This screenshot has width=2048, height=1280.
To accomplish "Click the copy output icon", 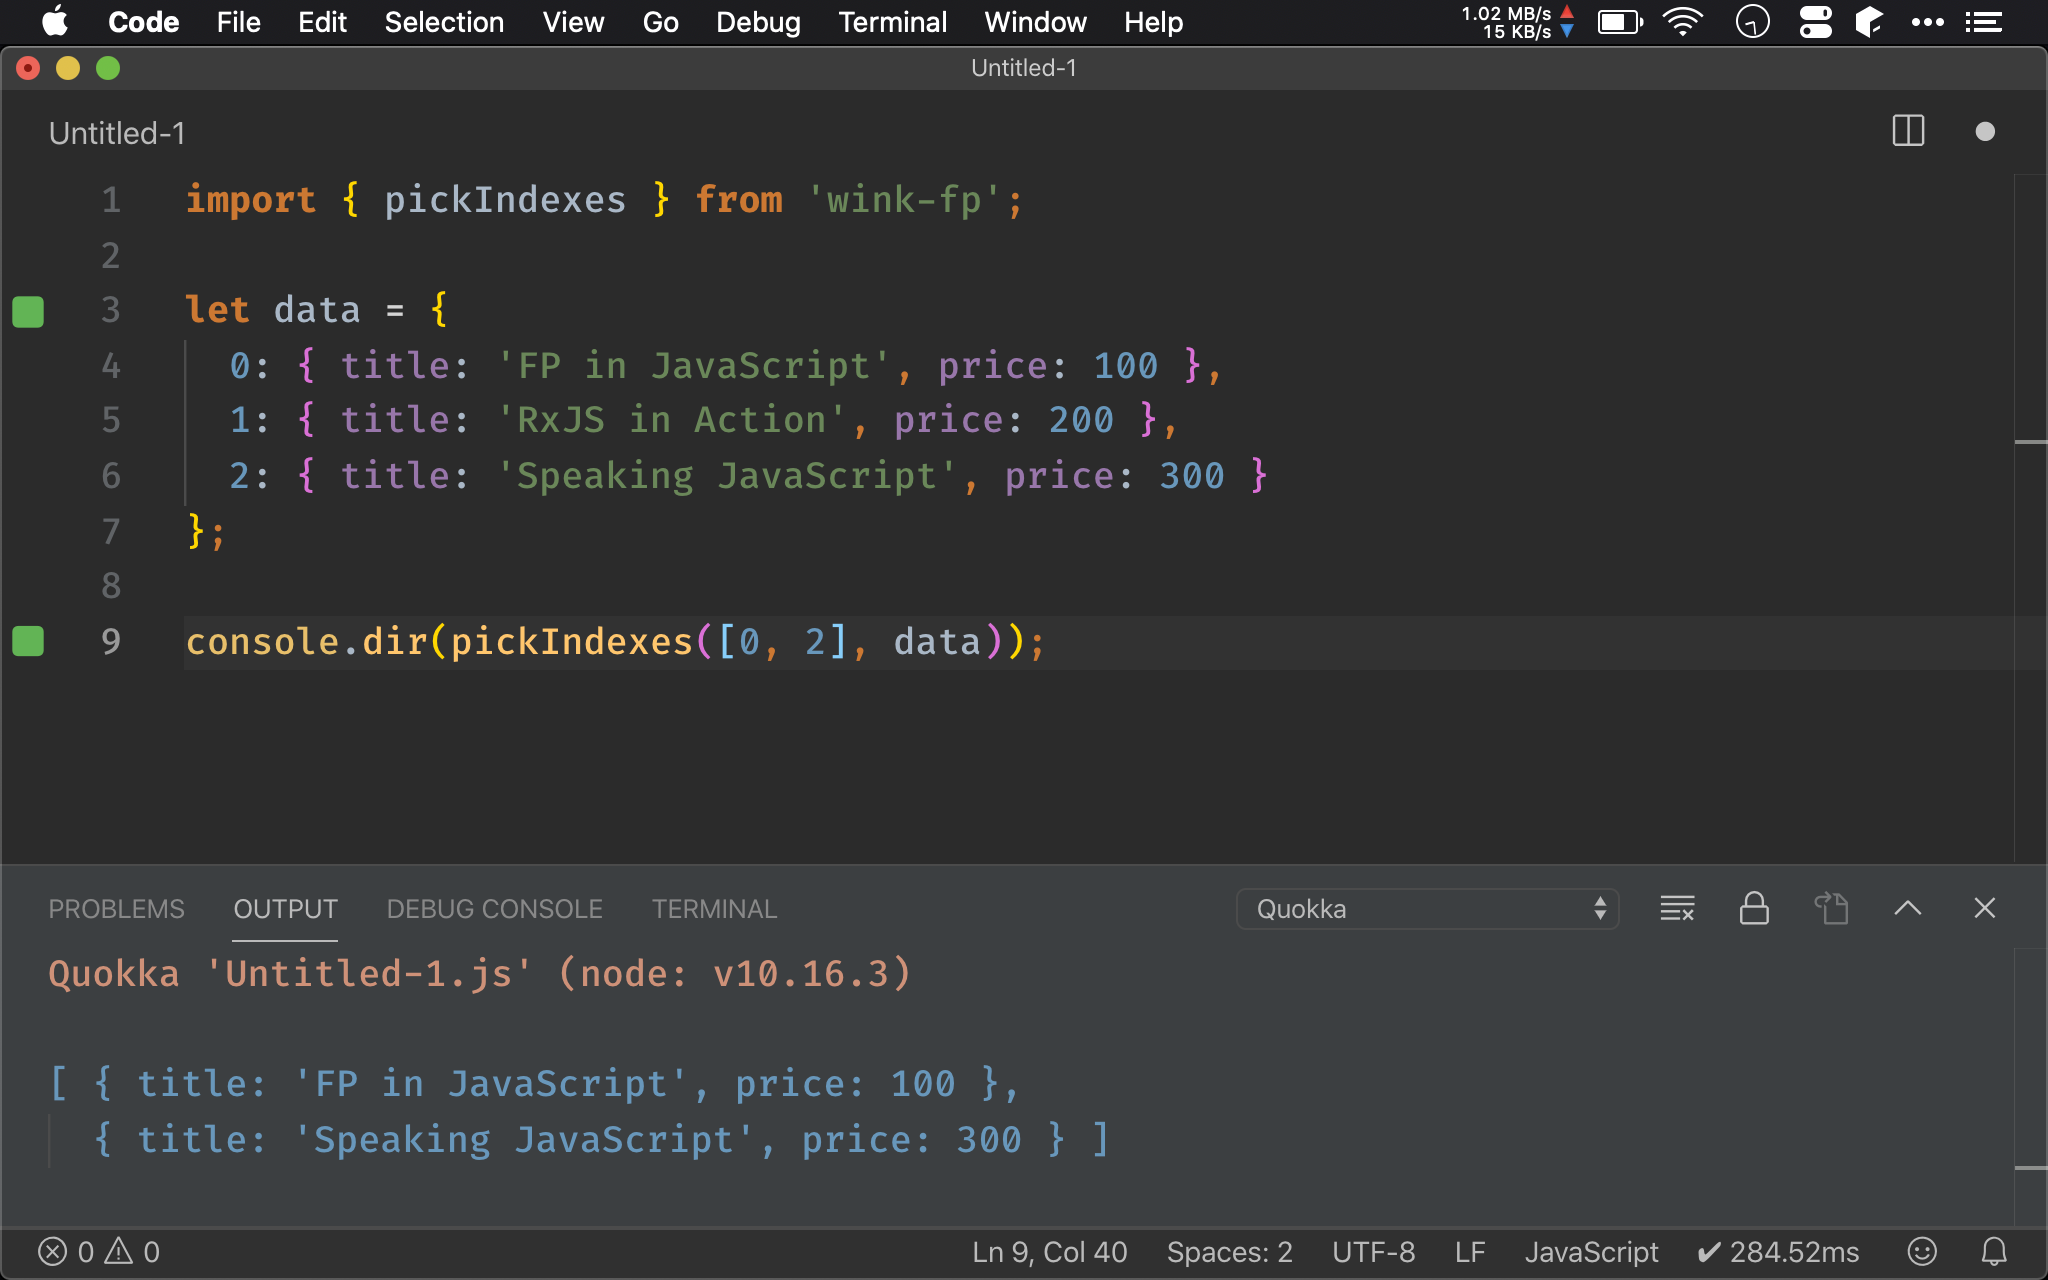I will coord(1833,907).
